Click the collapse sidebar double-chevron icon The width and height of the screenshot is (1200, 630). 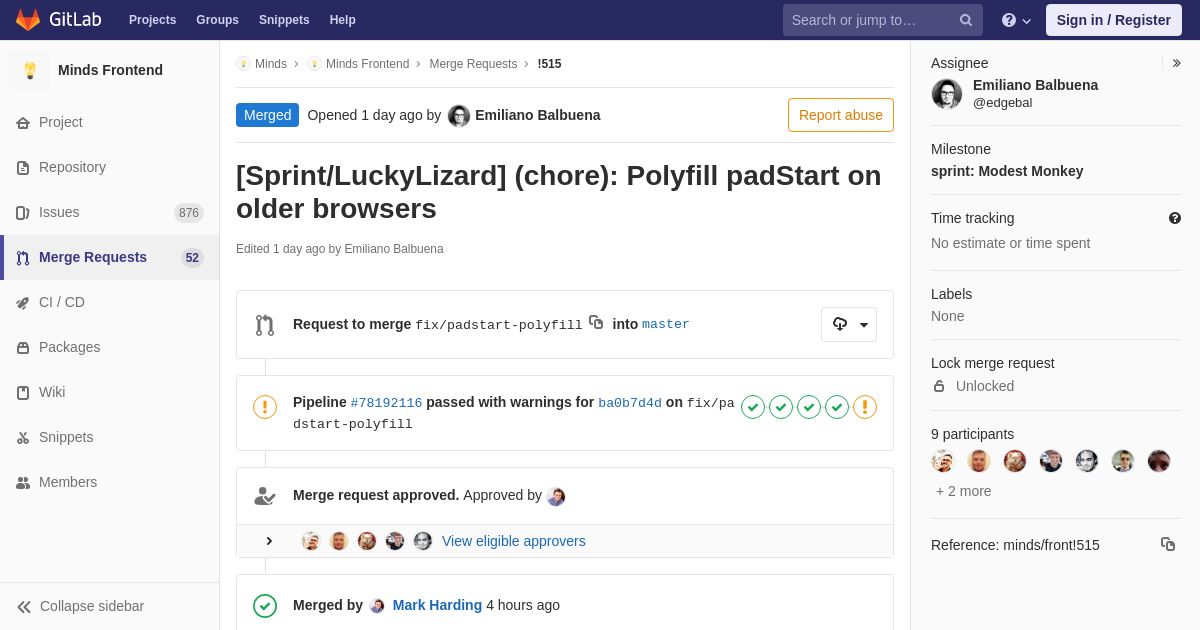click(x=24, y=607)
